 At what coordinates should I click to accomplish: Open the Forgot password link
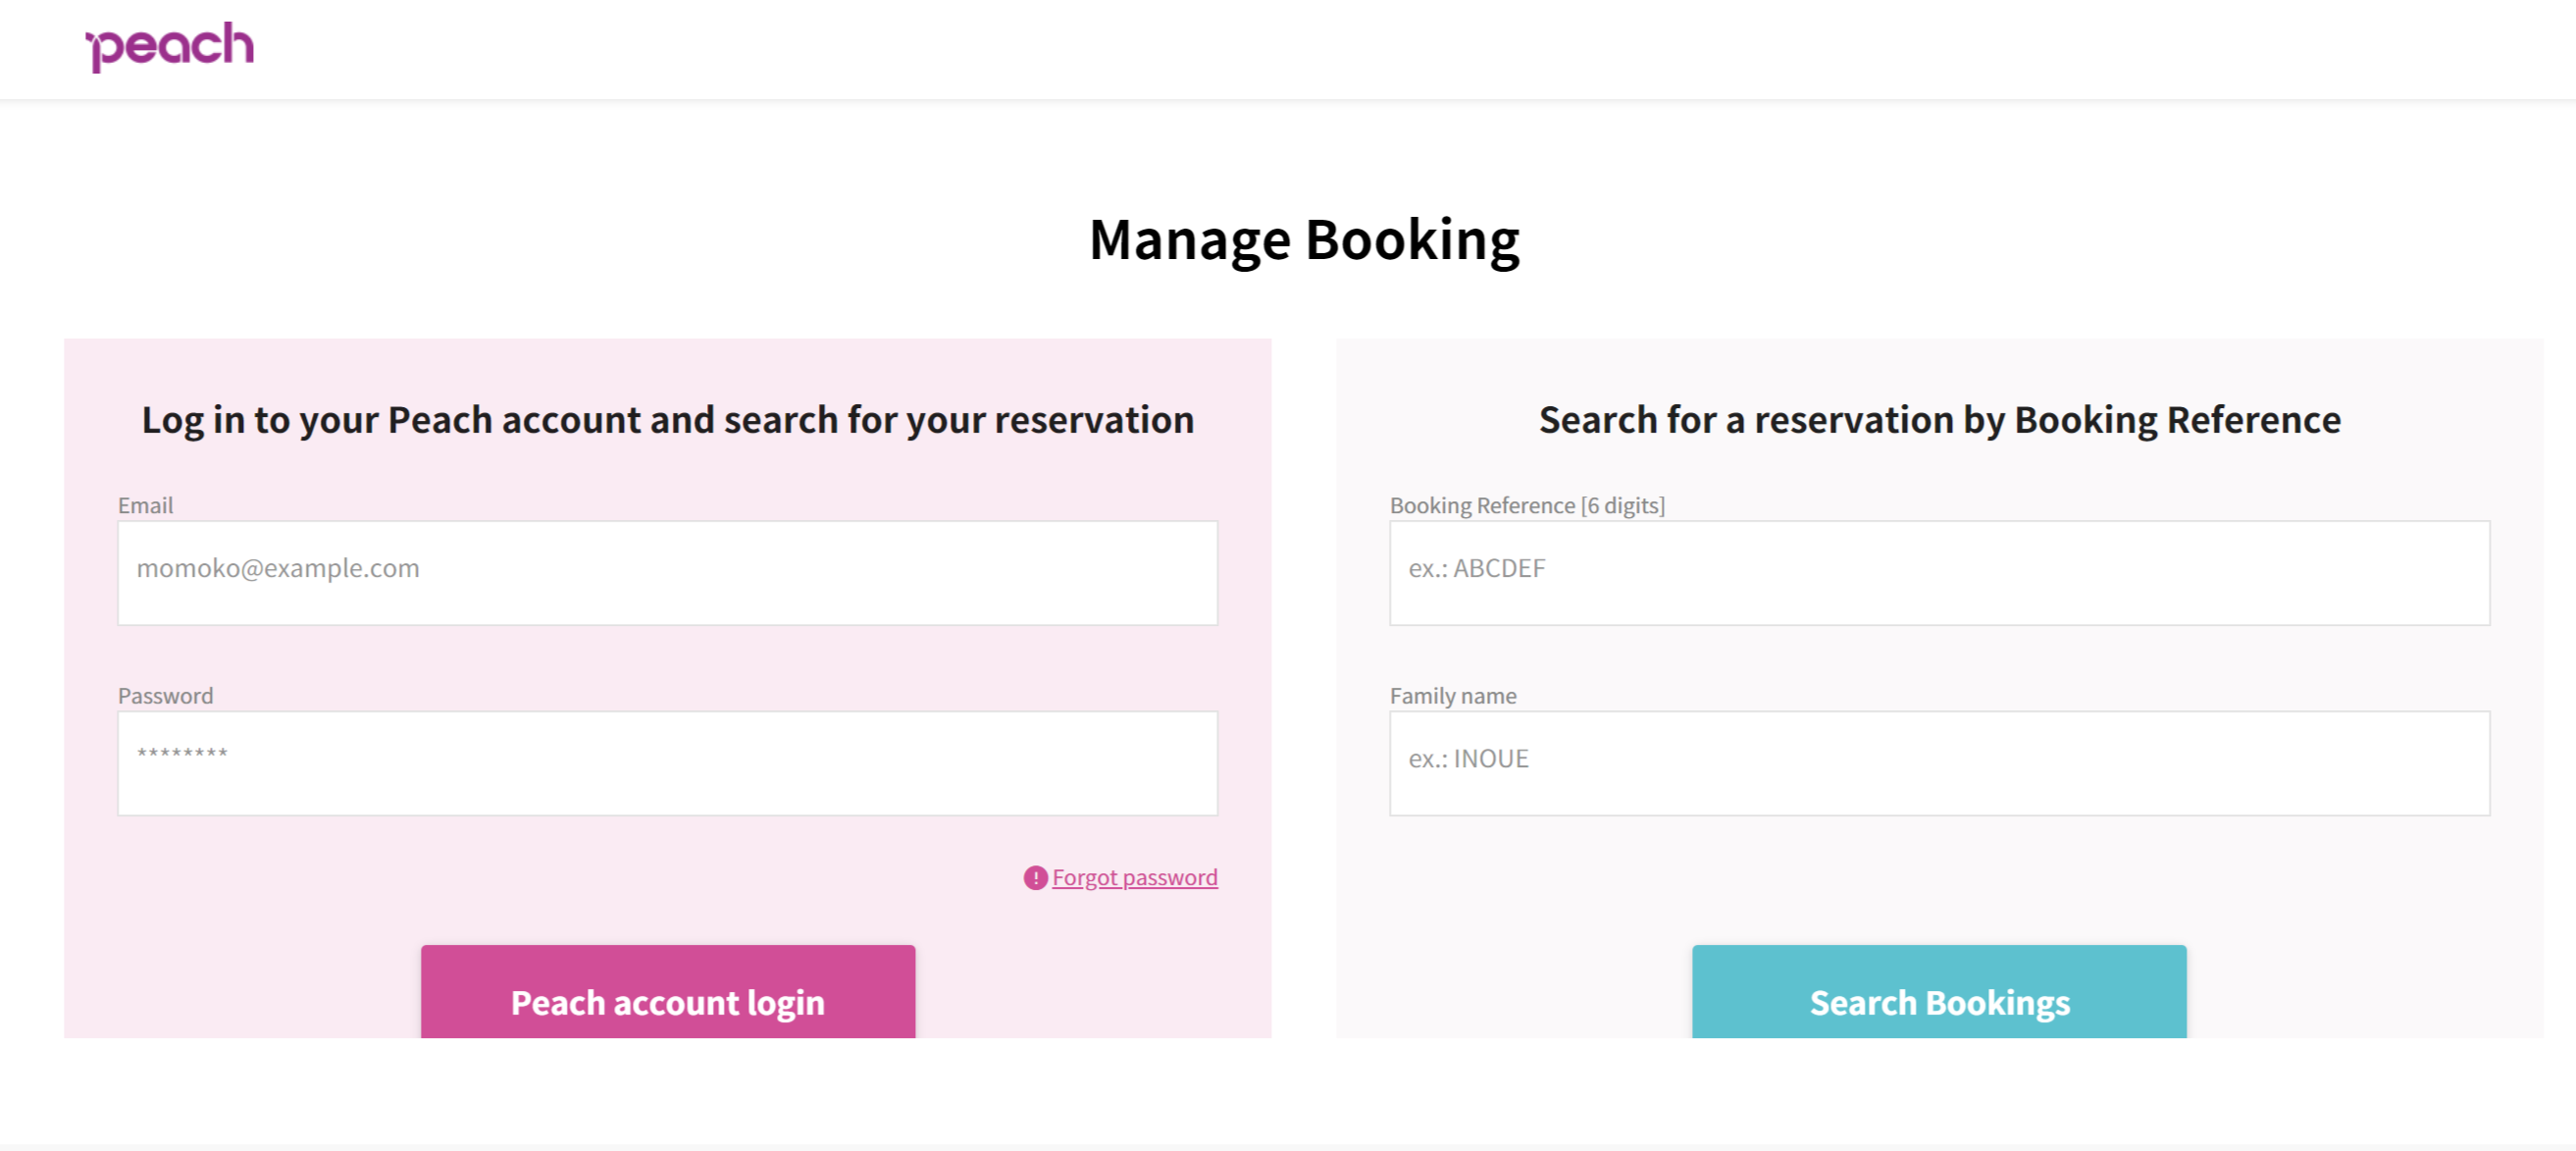tap(1134, 877)
